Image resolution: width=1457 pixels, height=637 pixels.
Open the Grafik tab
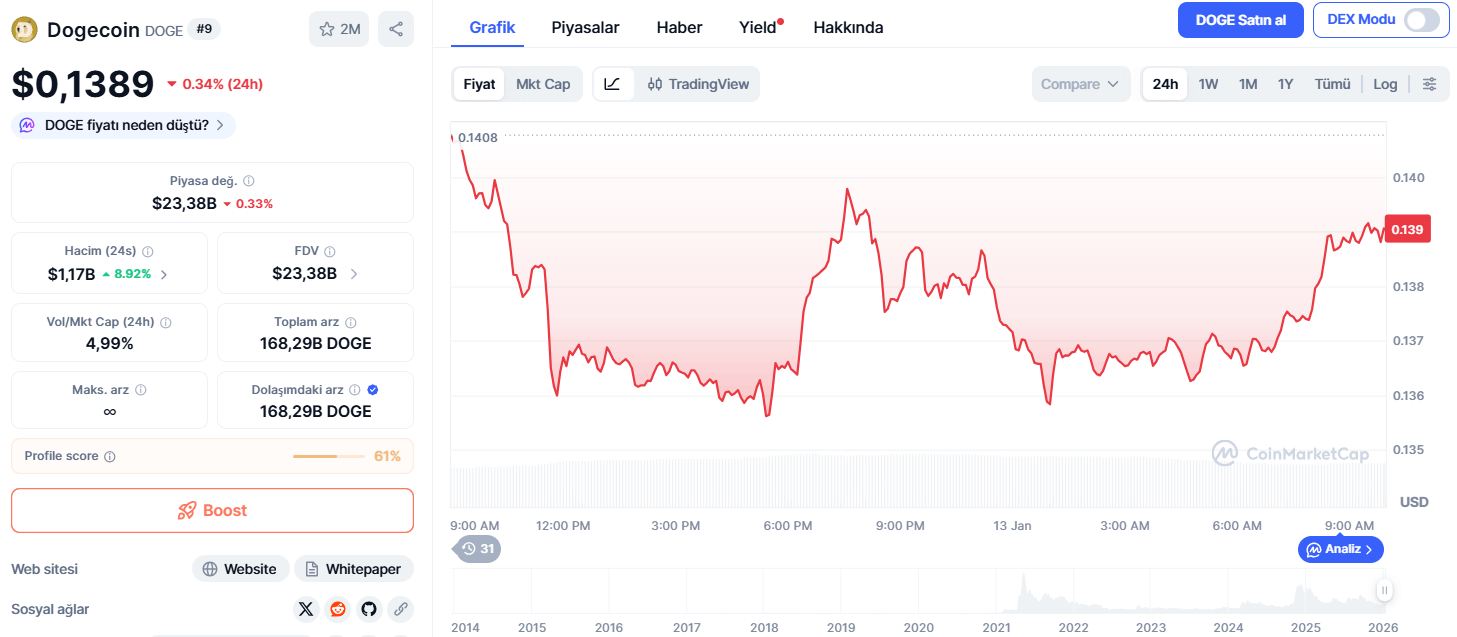pos(492,27)
